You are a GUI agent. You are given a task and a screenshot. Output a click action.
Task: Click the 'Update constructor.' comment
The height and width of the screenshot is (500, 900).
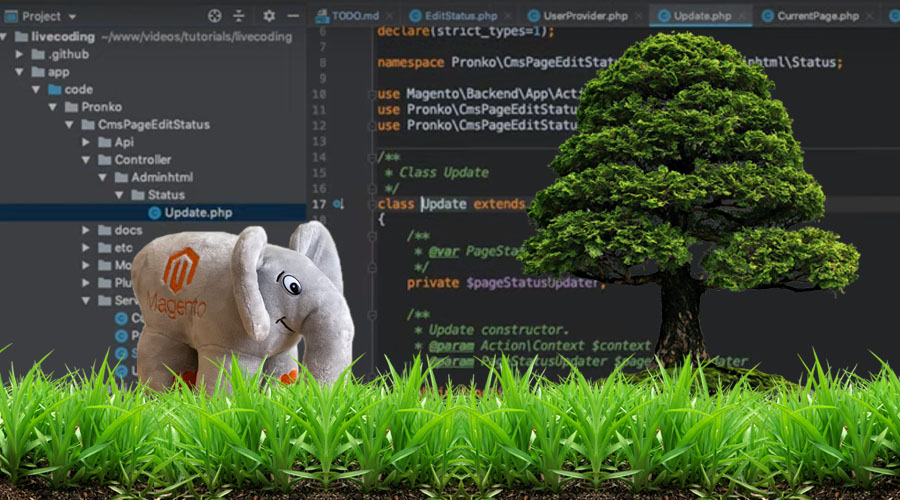[x=498, y=330]
